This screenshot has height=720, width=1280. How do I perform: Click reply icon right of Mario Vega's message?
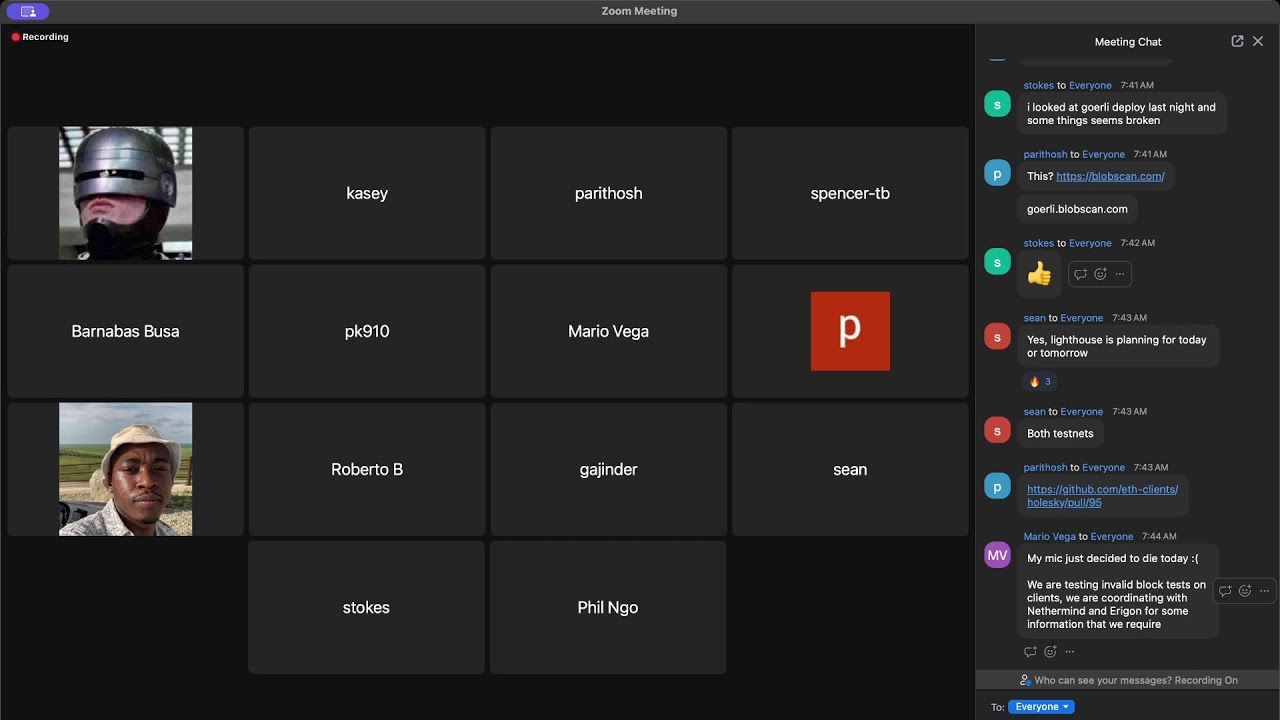click(1225, 591)
